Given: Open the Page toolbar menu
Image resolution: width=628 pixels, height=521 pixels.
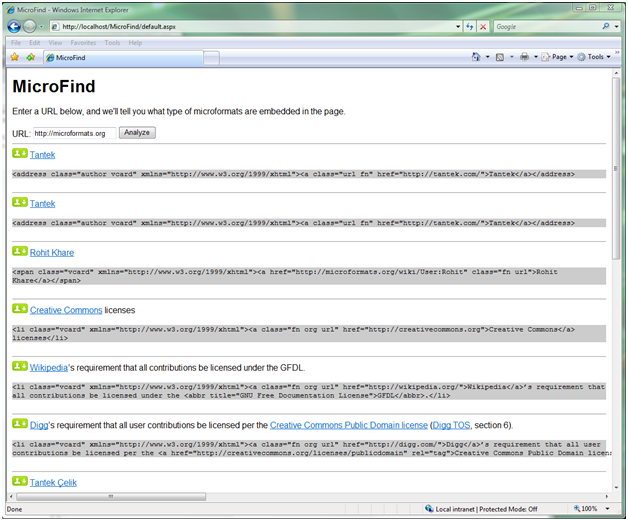Looking at the screenshot, I should coord(558,57).
